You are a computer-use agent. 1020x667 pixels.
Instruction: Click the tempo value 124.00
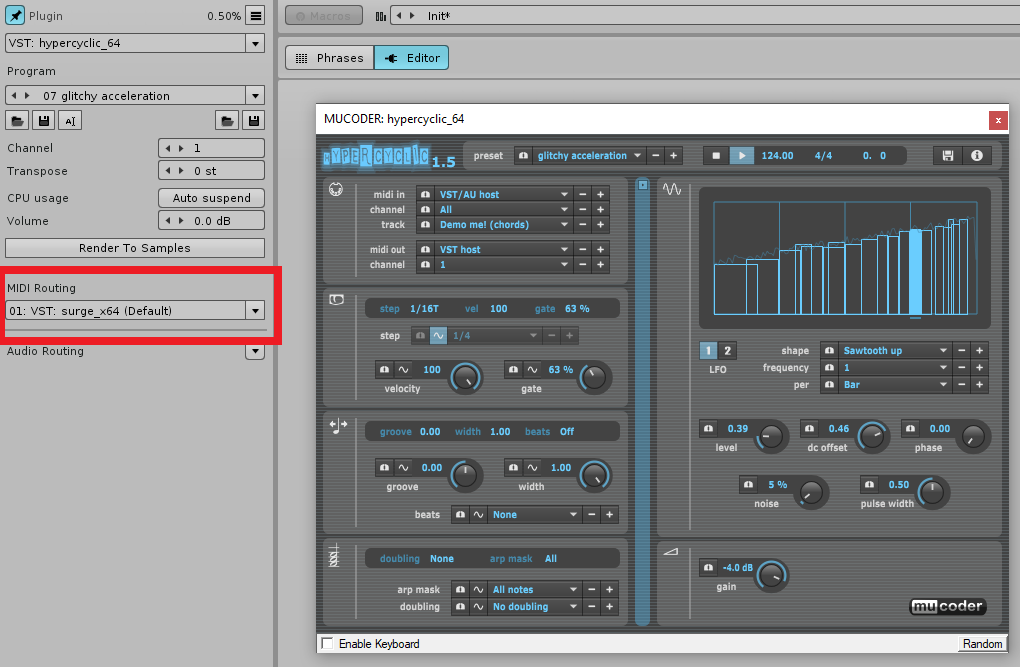pyautogui.click(x=777, y=156)
